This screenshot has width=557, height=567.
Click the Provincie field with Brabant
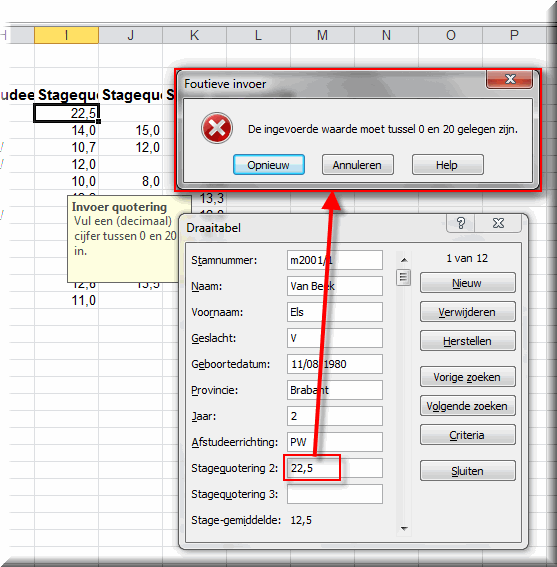(x=335, y=390)
